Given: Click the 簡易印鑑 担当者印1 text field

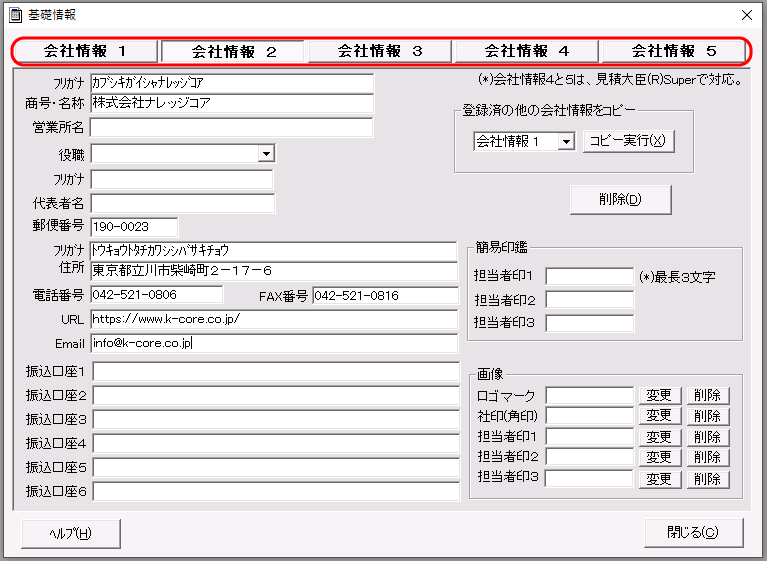Looking at the screenshot, I should (x=589, y=276).
